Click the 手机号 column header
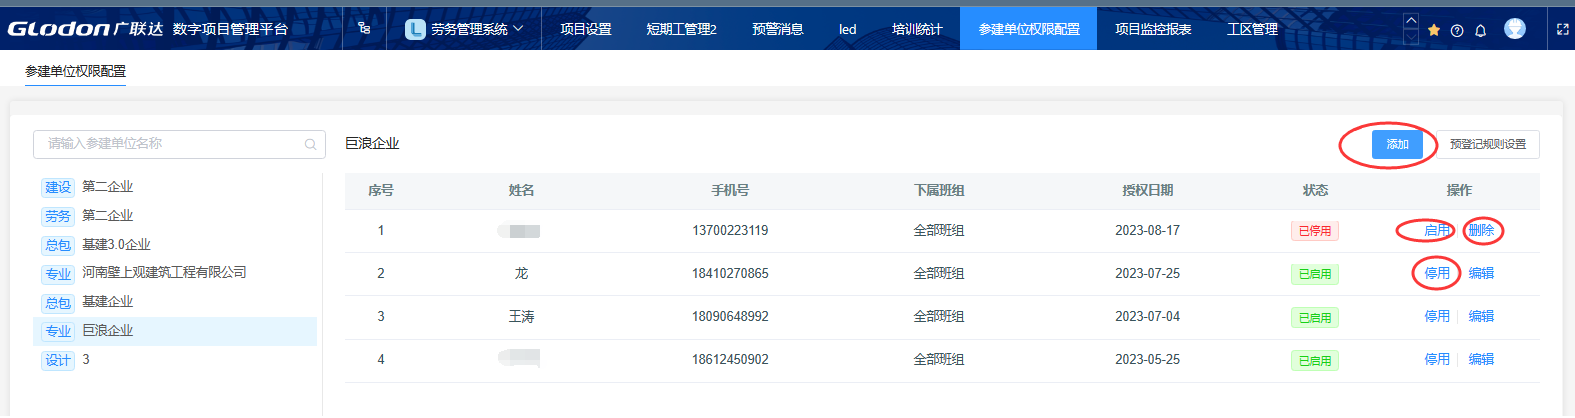The image size is (1575, 418). pos(730,190)
